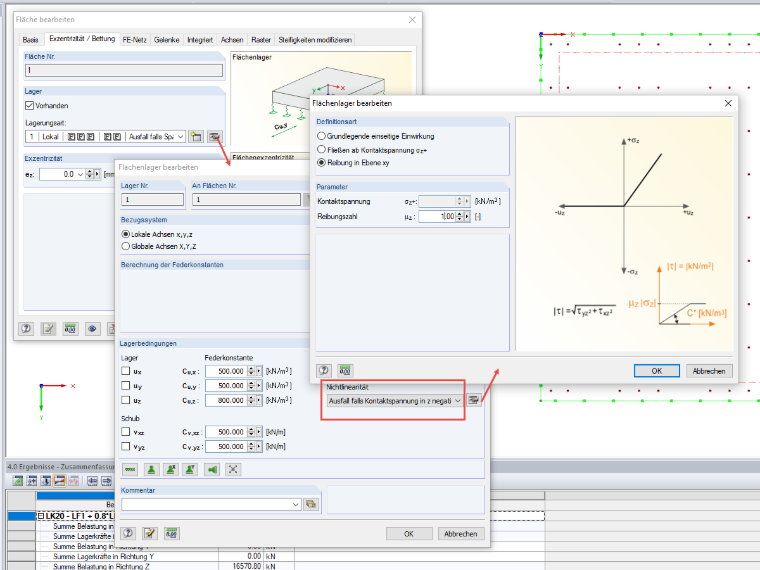Click units 0.00 icon in nonlinearity dialog
The image size is (760, 570).
click(345, 371)
